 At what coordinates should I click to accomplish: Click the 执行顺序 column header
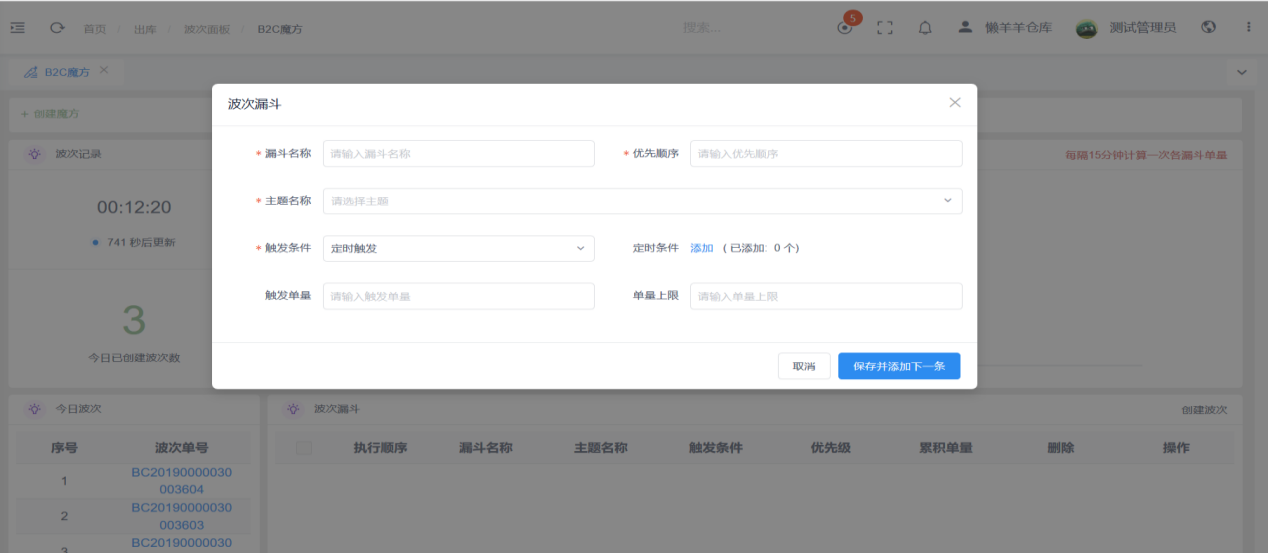point(380,448)
